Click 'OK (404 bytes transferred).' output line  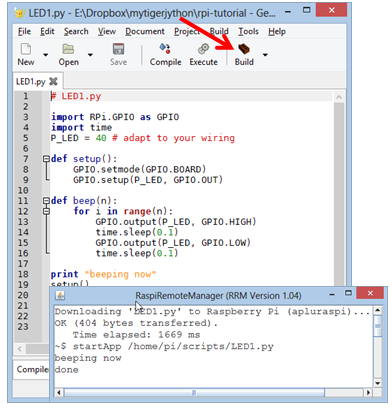[136, 323]
